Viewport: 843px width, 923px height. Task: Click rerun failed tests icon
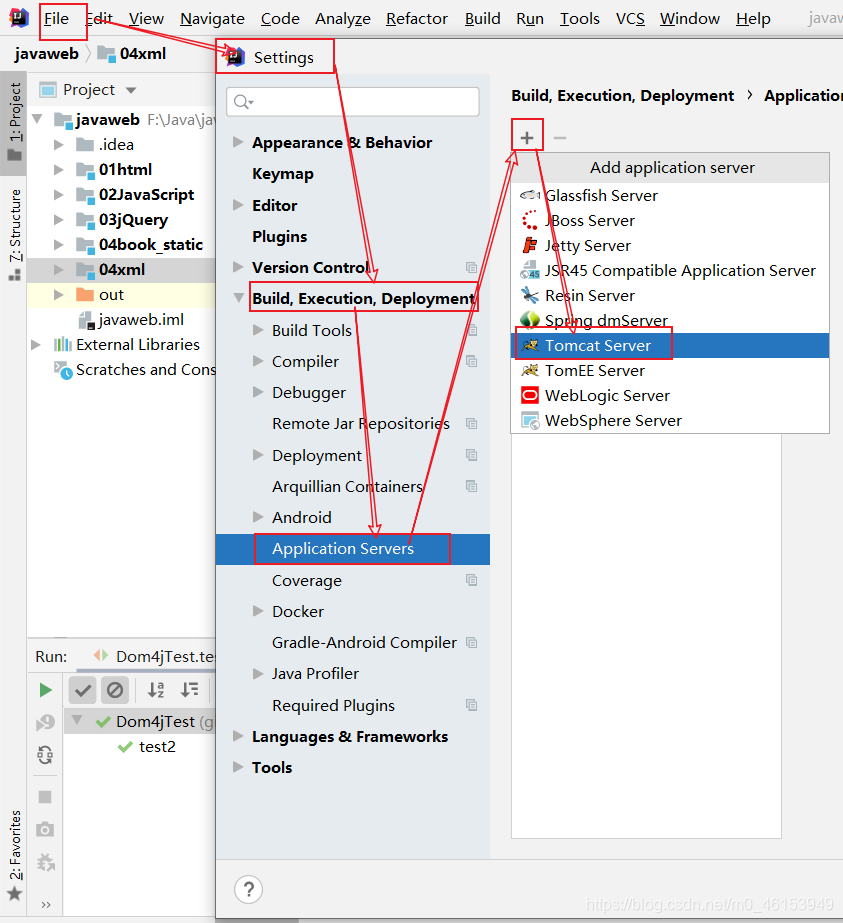tap(45, 722)
